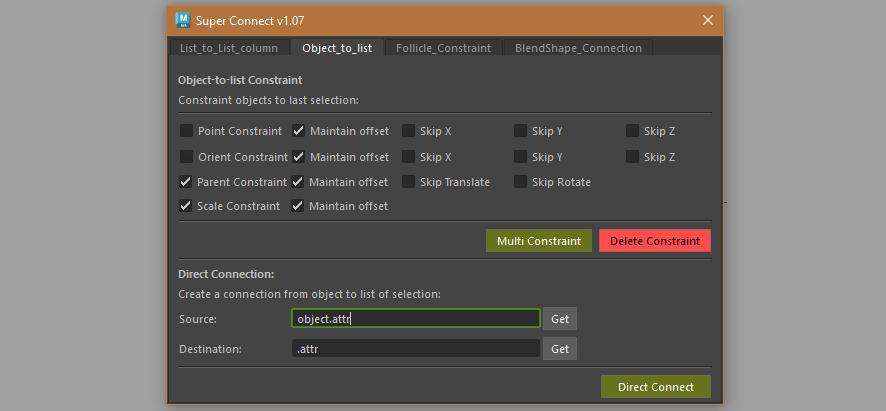Open the Follicle_Constraint tab
Image resolution: width=886 pixels, height=411 pixels.
[x=443, y=48]
